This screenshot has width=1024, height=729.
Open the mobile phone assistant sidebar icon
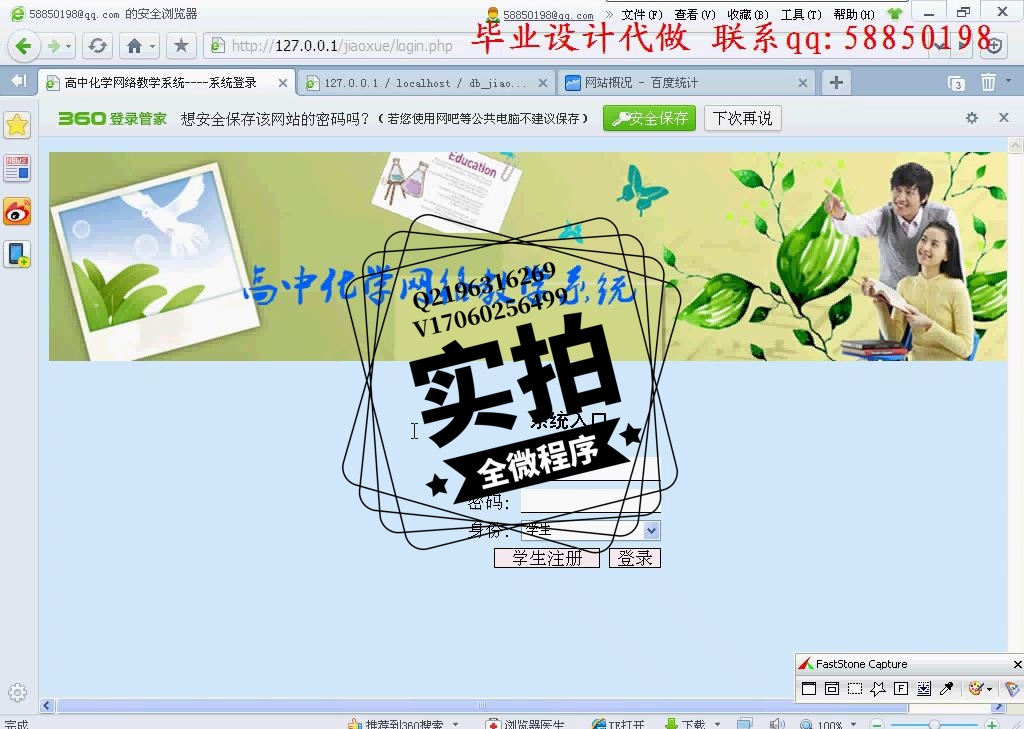[17, 254]
